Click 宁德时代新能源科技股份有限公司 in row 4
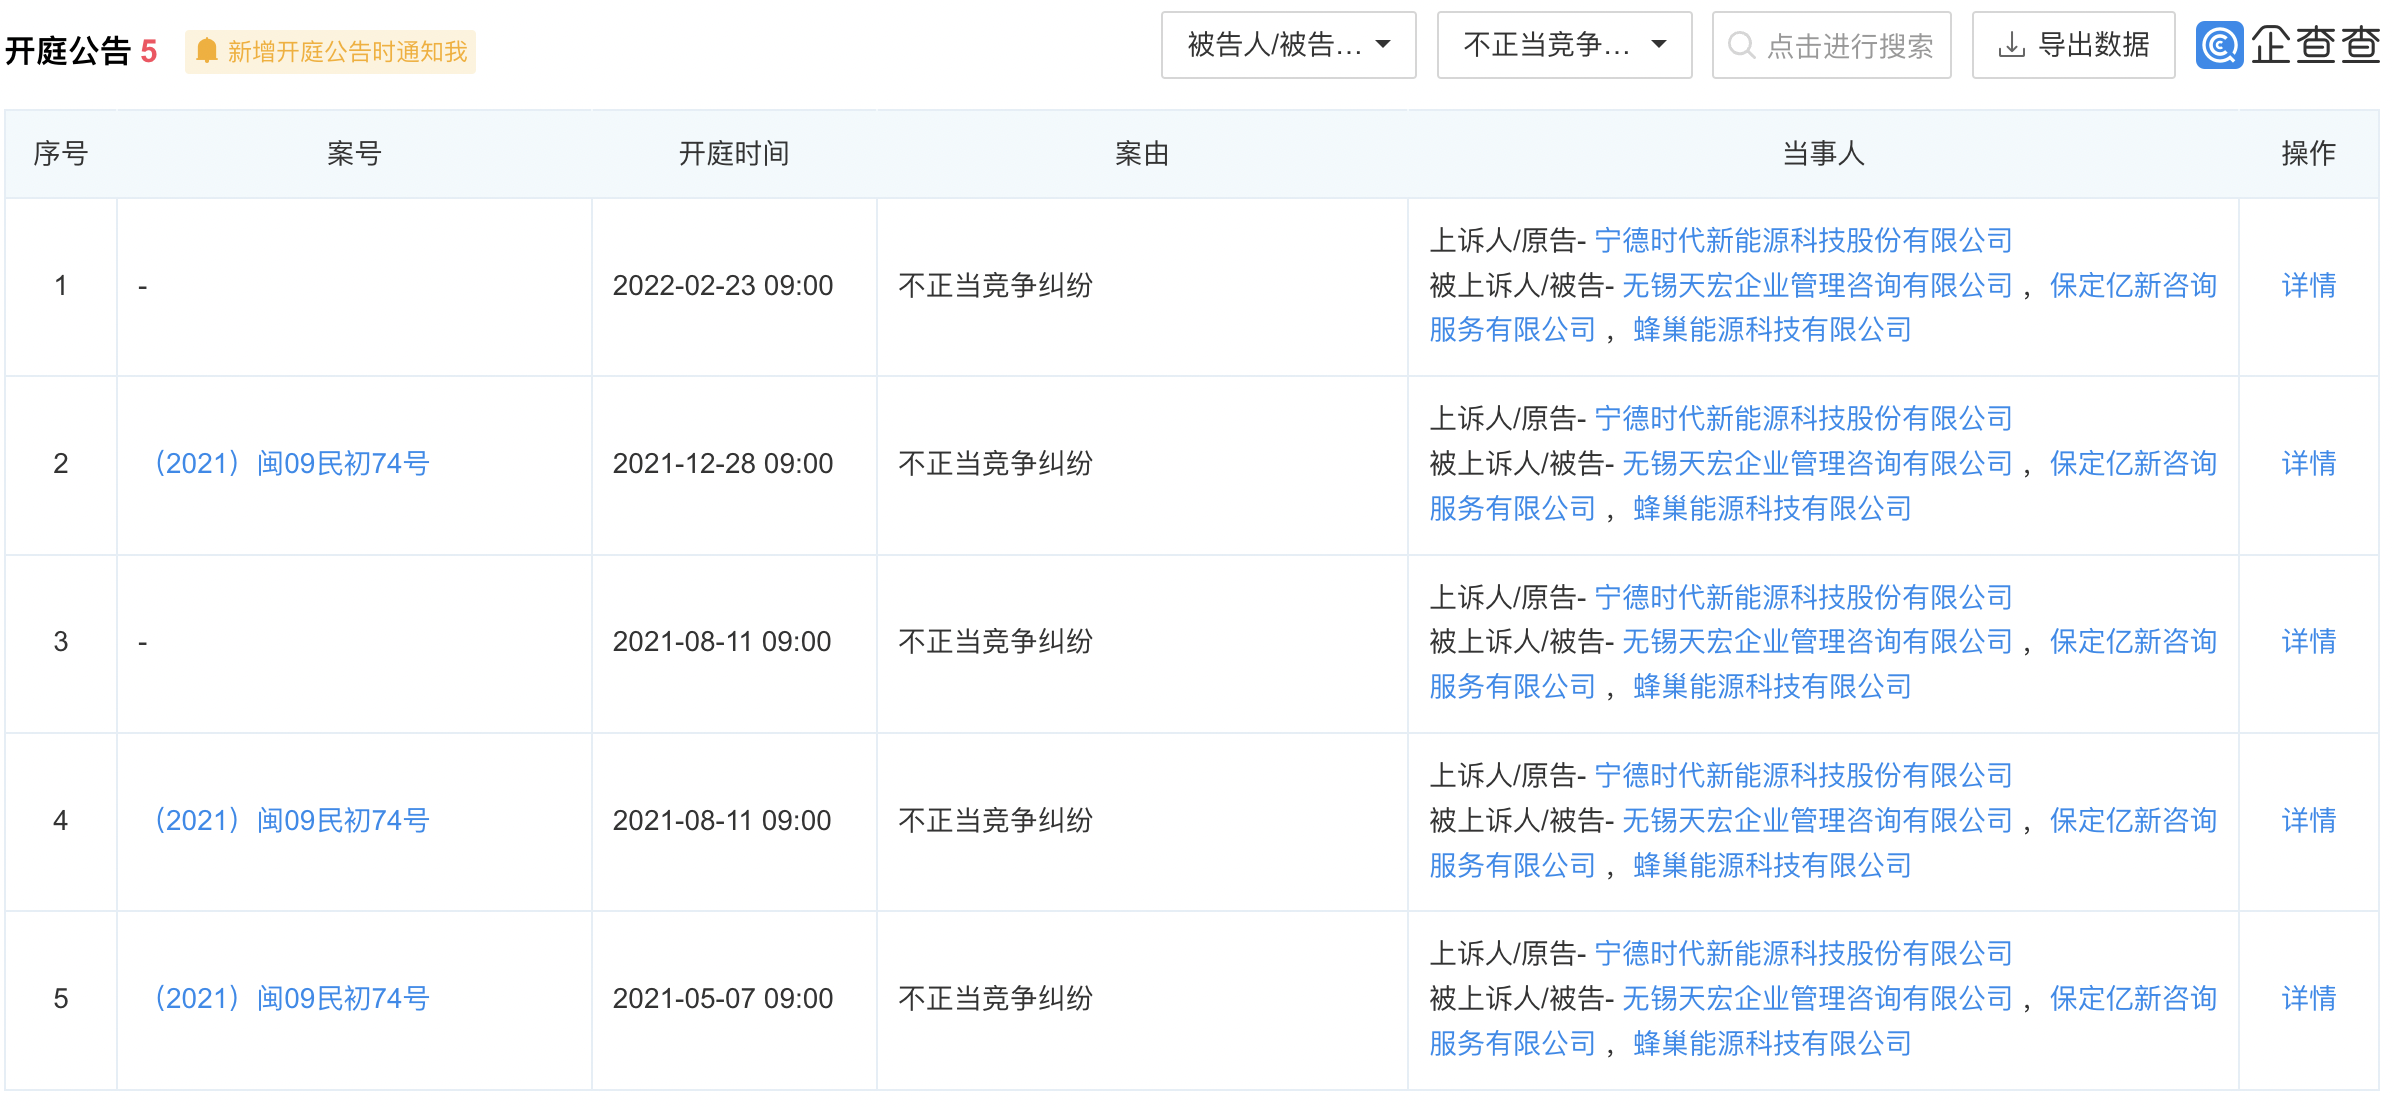Image resolution: width=2394 pixels, height=1108 pixels. (1803, 776)
